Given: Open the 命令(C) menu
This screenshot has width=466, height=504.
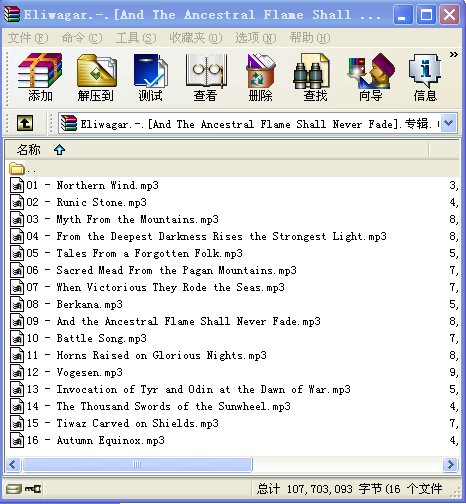Looking at the screenshot, I should (x=82, y=38).
